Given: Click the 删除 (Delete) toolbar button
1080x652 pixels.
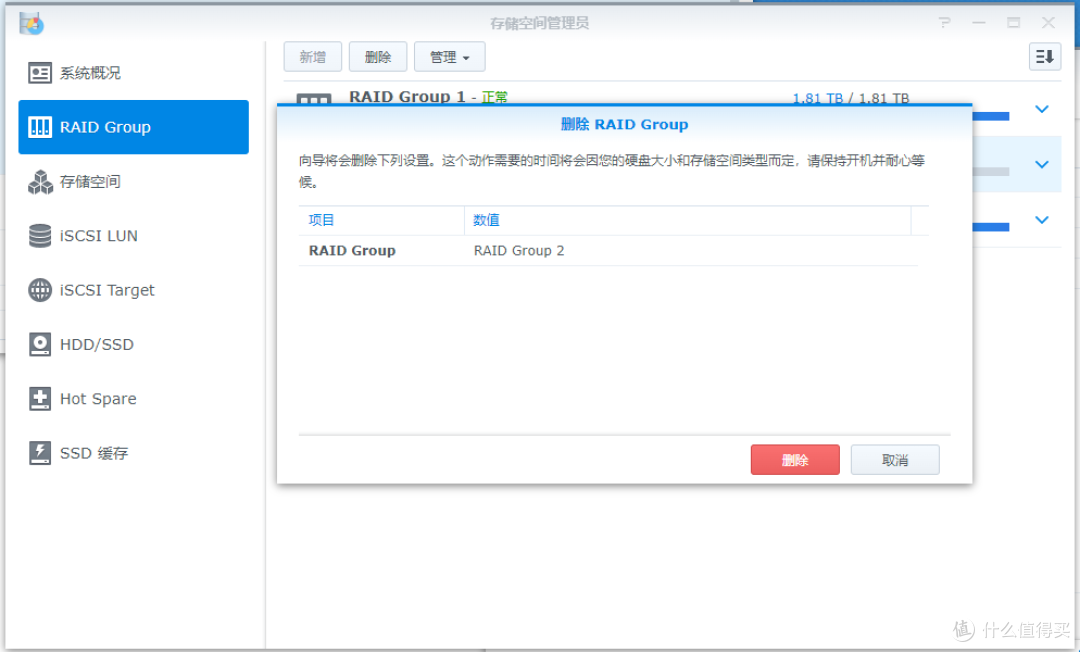Looking at the screenshot, I should tap(377, 56).
